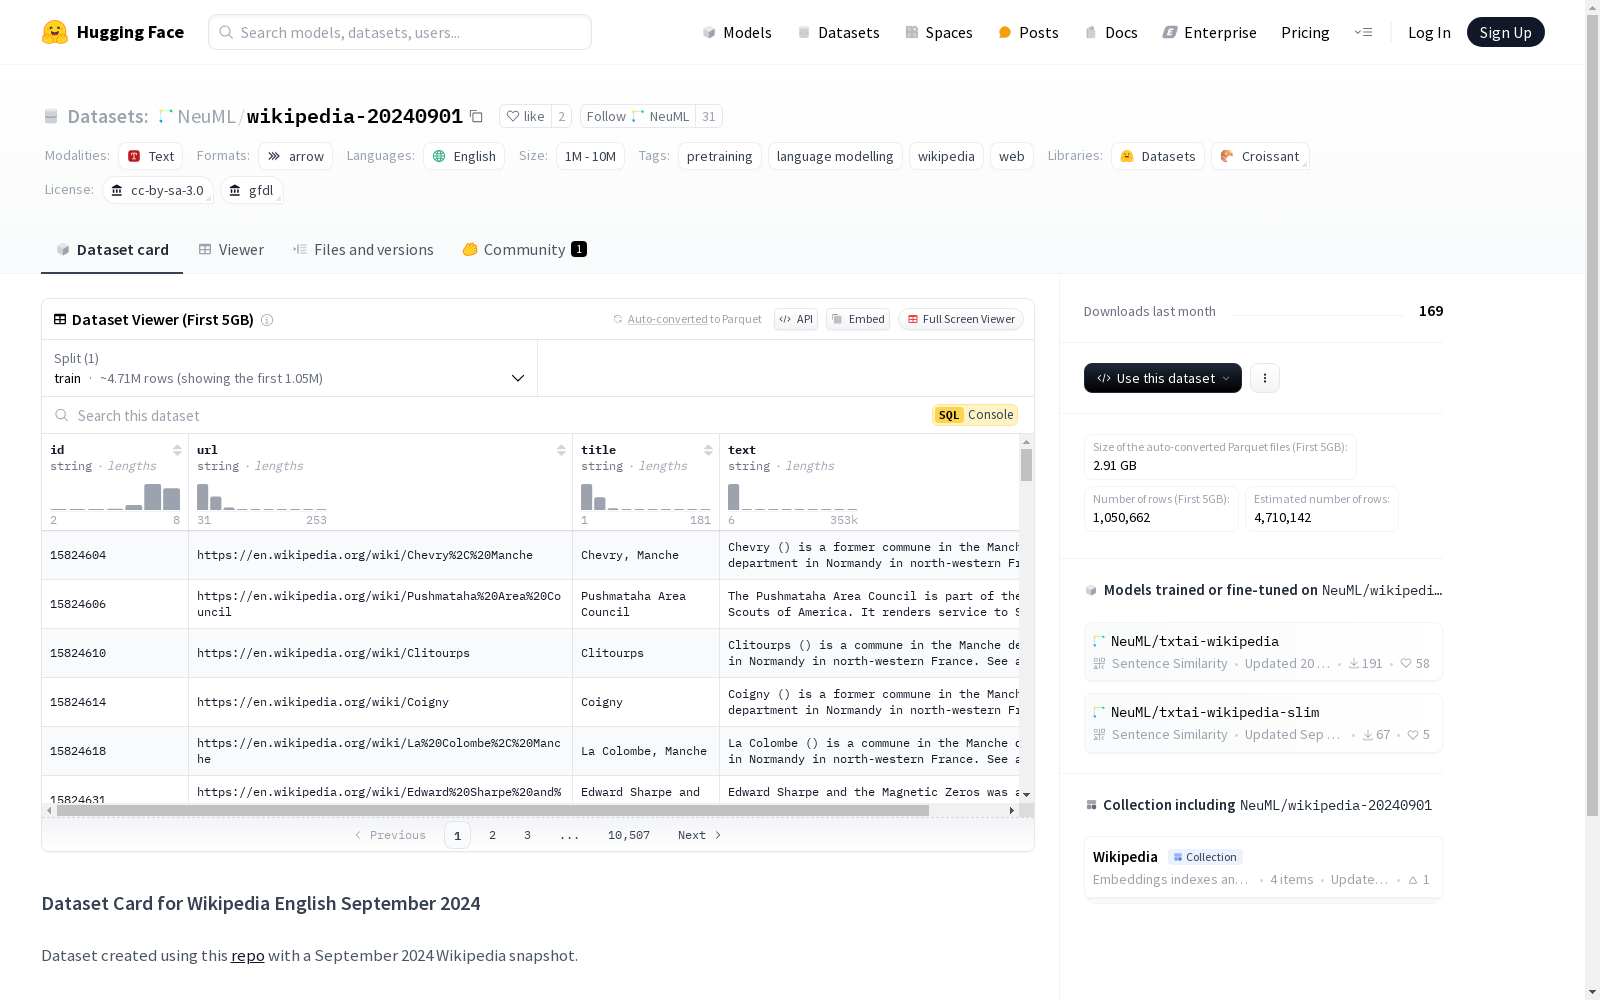
Task: Click the 1M - 10M size tag
Action: (x=590, y=156)
